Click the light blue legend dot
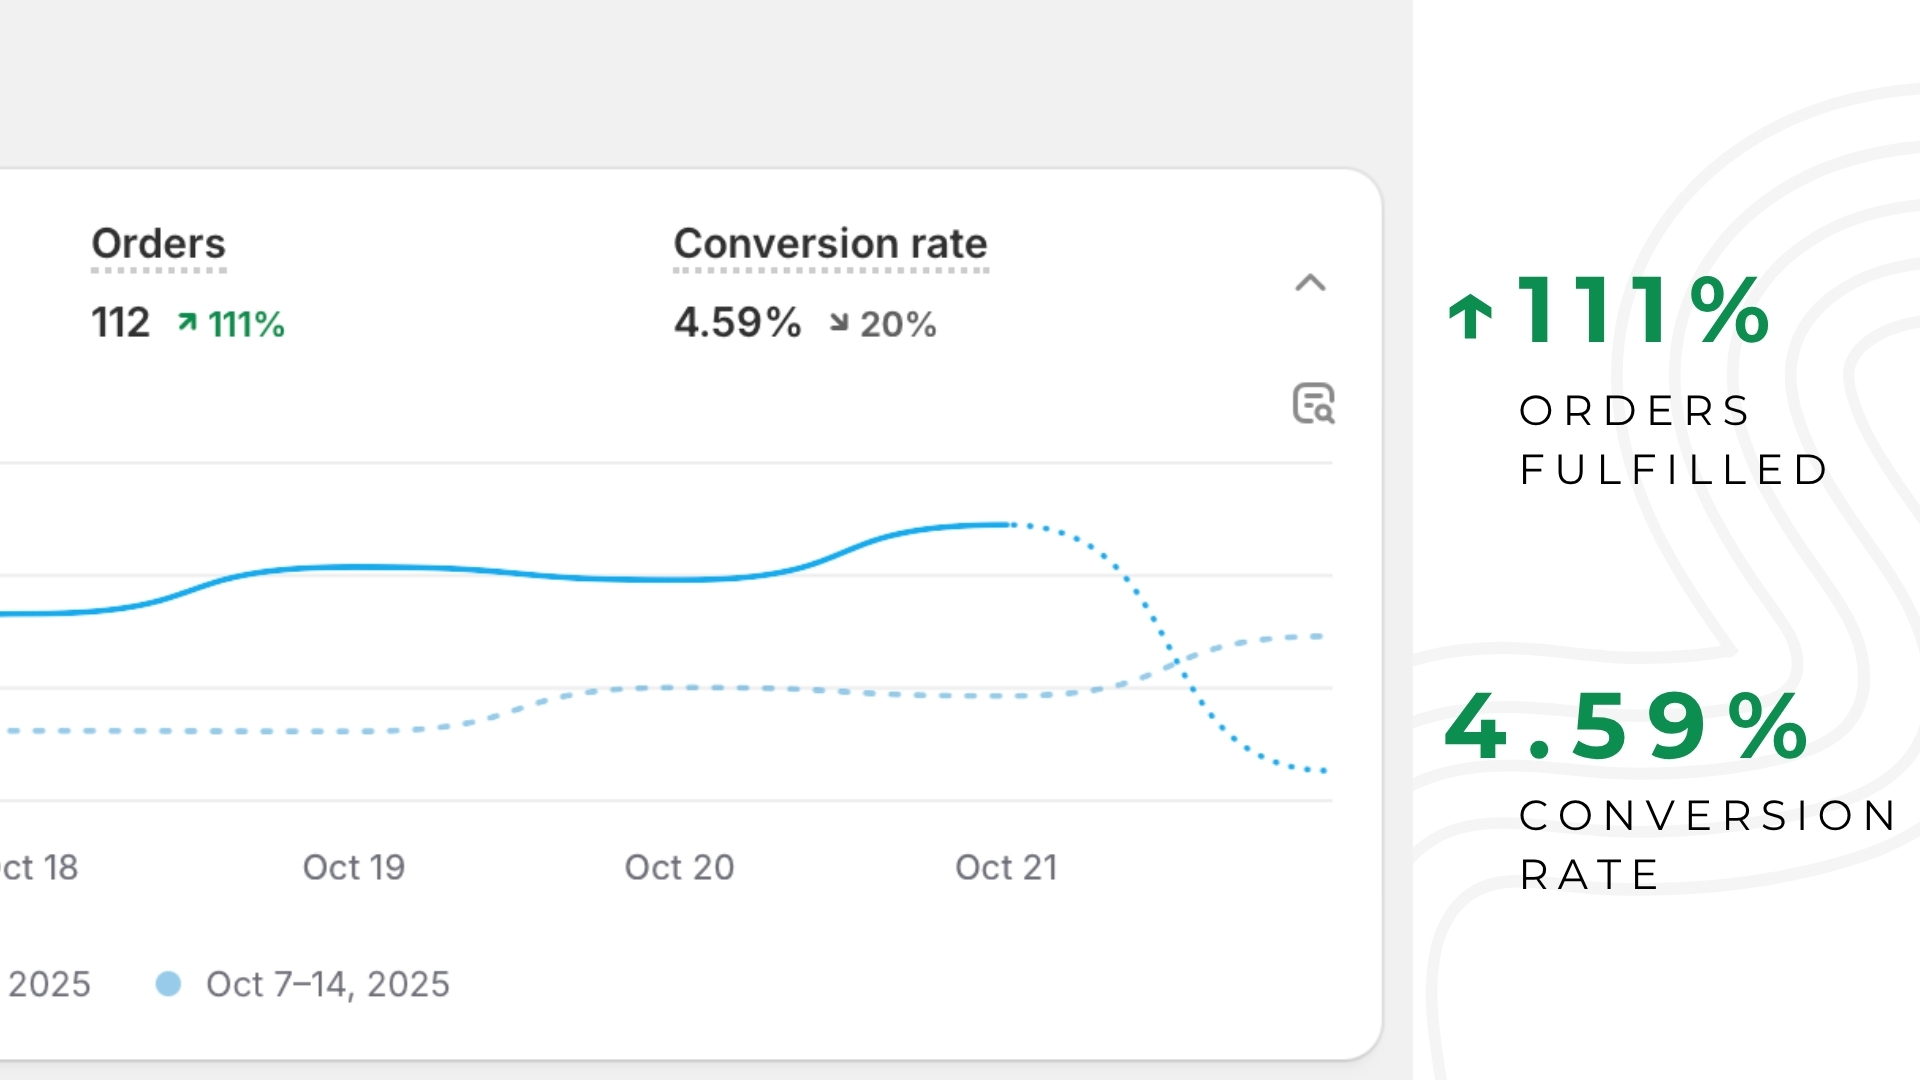 tap(168, 984)
